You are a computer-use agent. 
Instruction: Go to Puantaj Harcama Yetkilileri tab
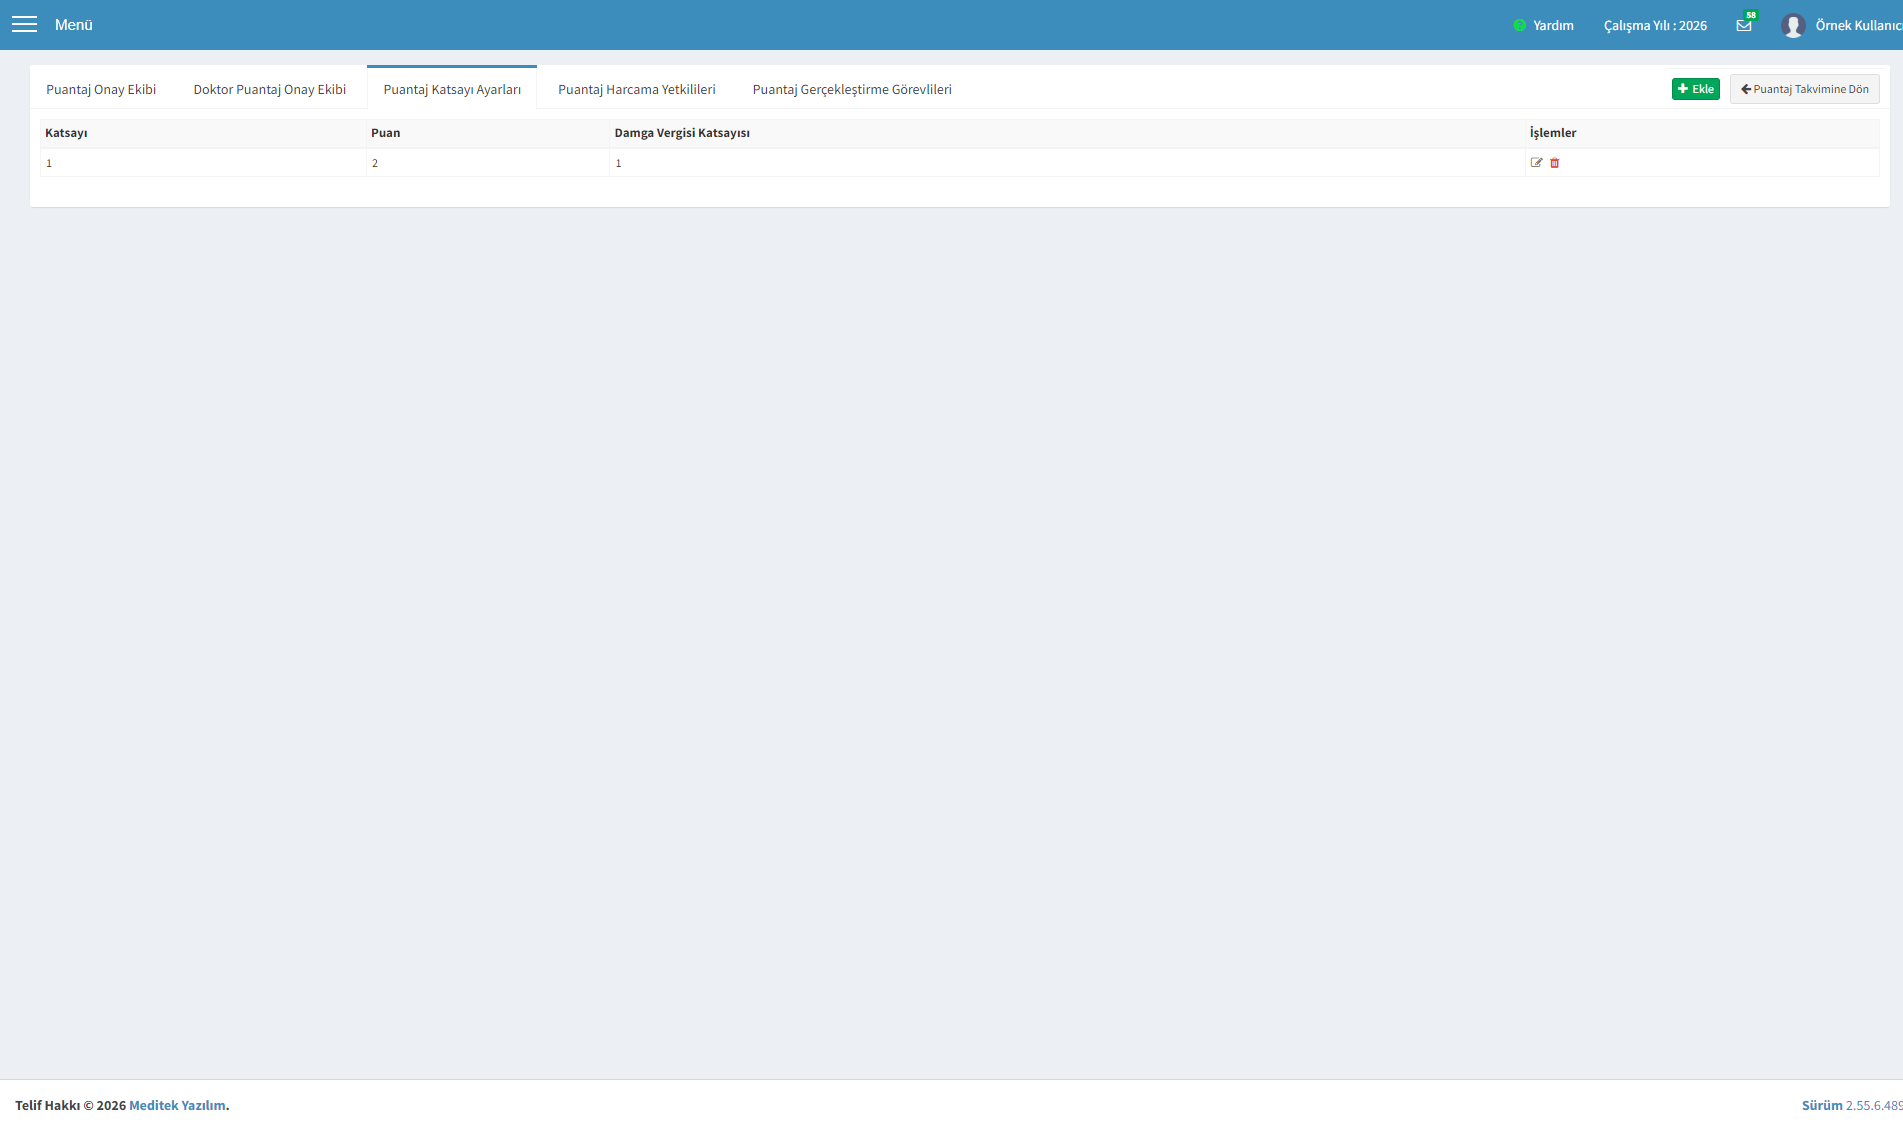coord(637,89)
